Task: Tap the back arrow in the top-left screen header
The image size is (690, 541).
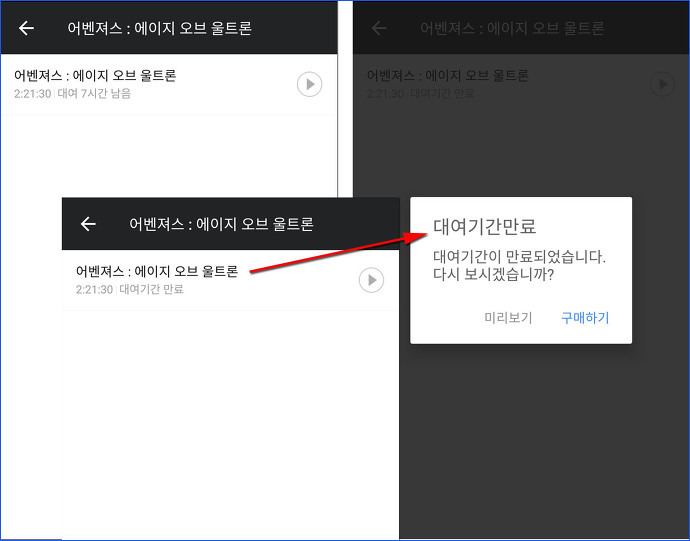Action: pos(26,28)
